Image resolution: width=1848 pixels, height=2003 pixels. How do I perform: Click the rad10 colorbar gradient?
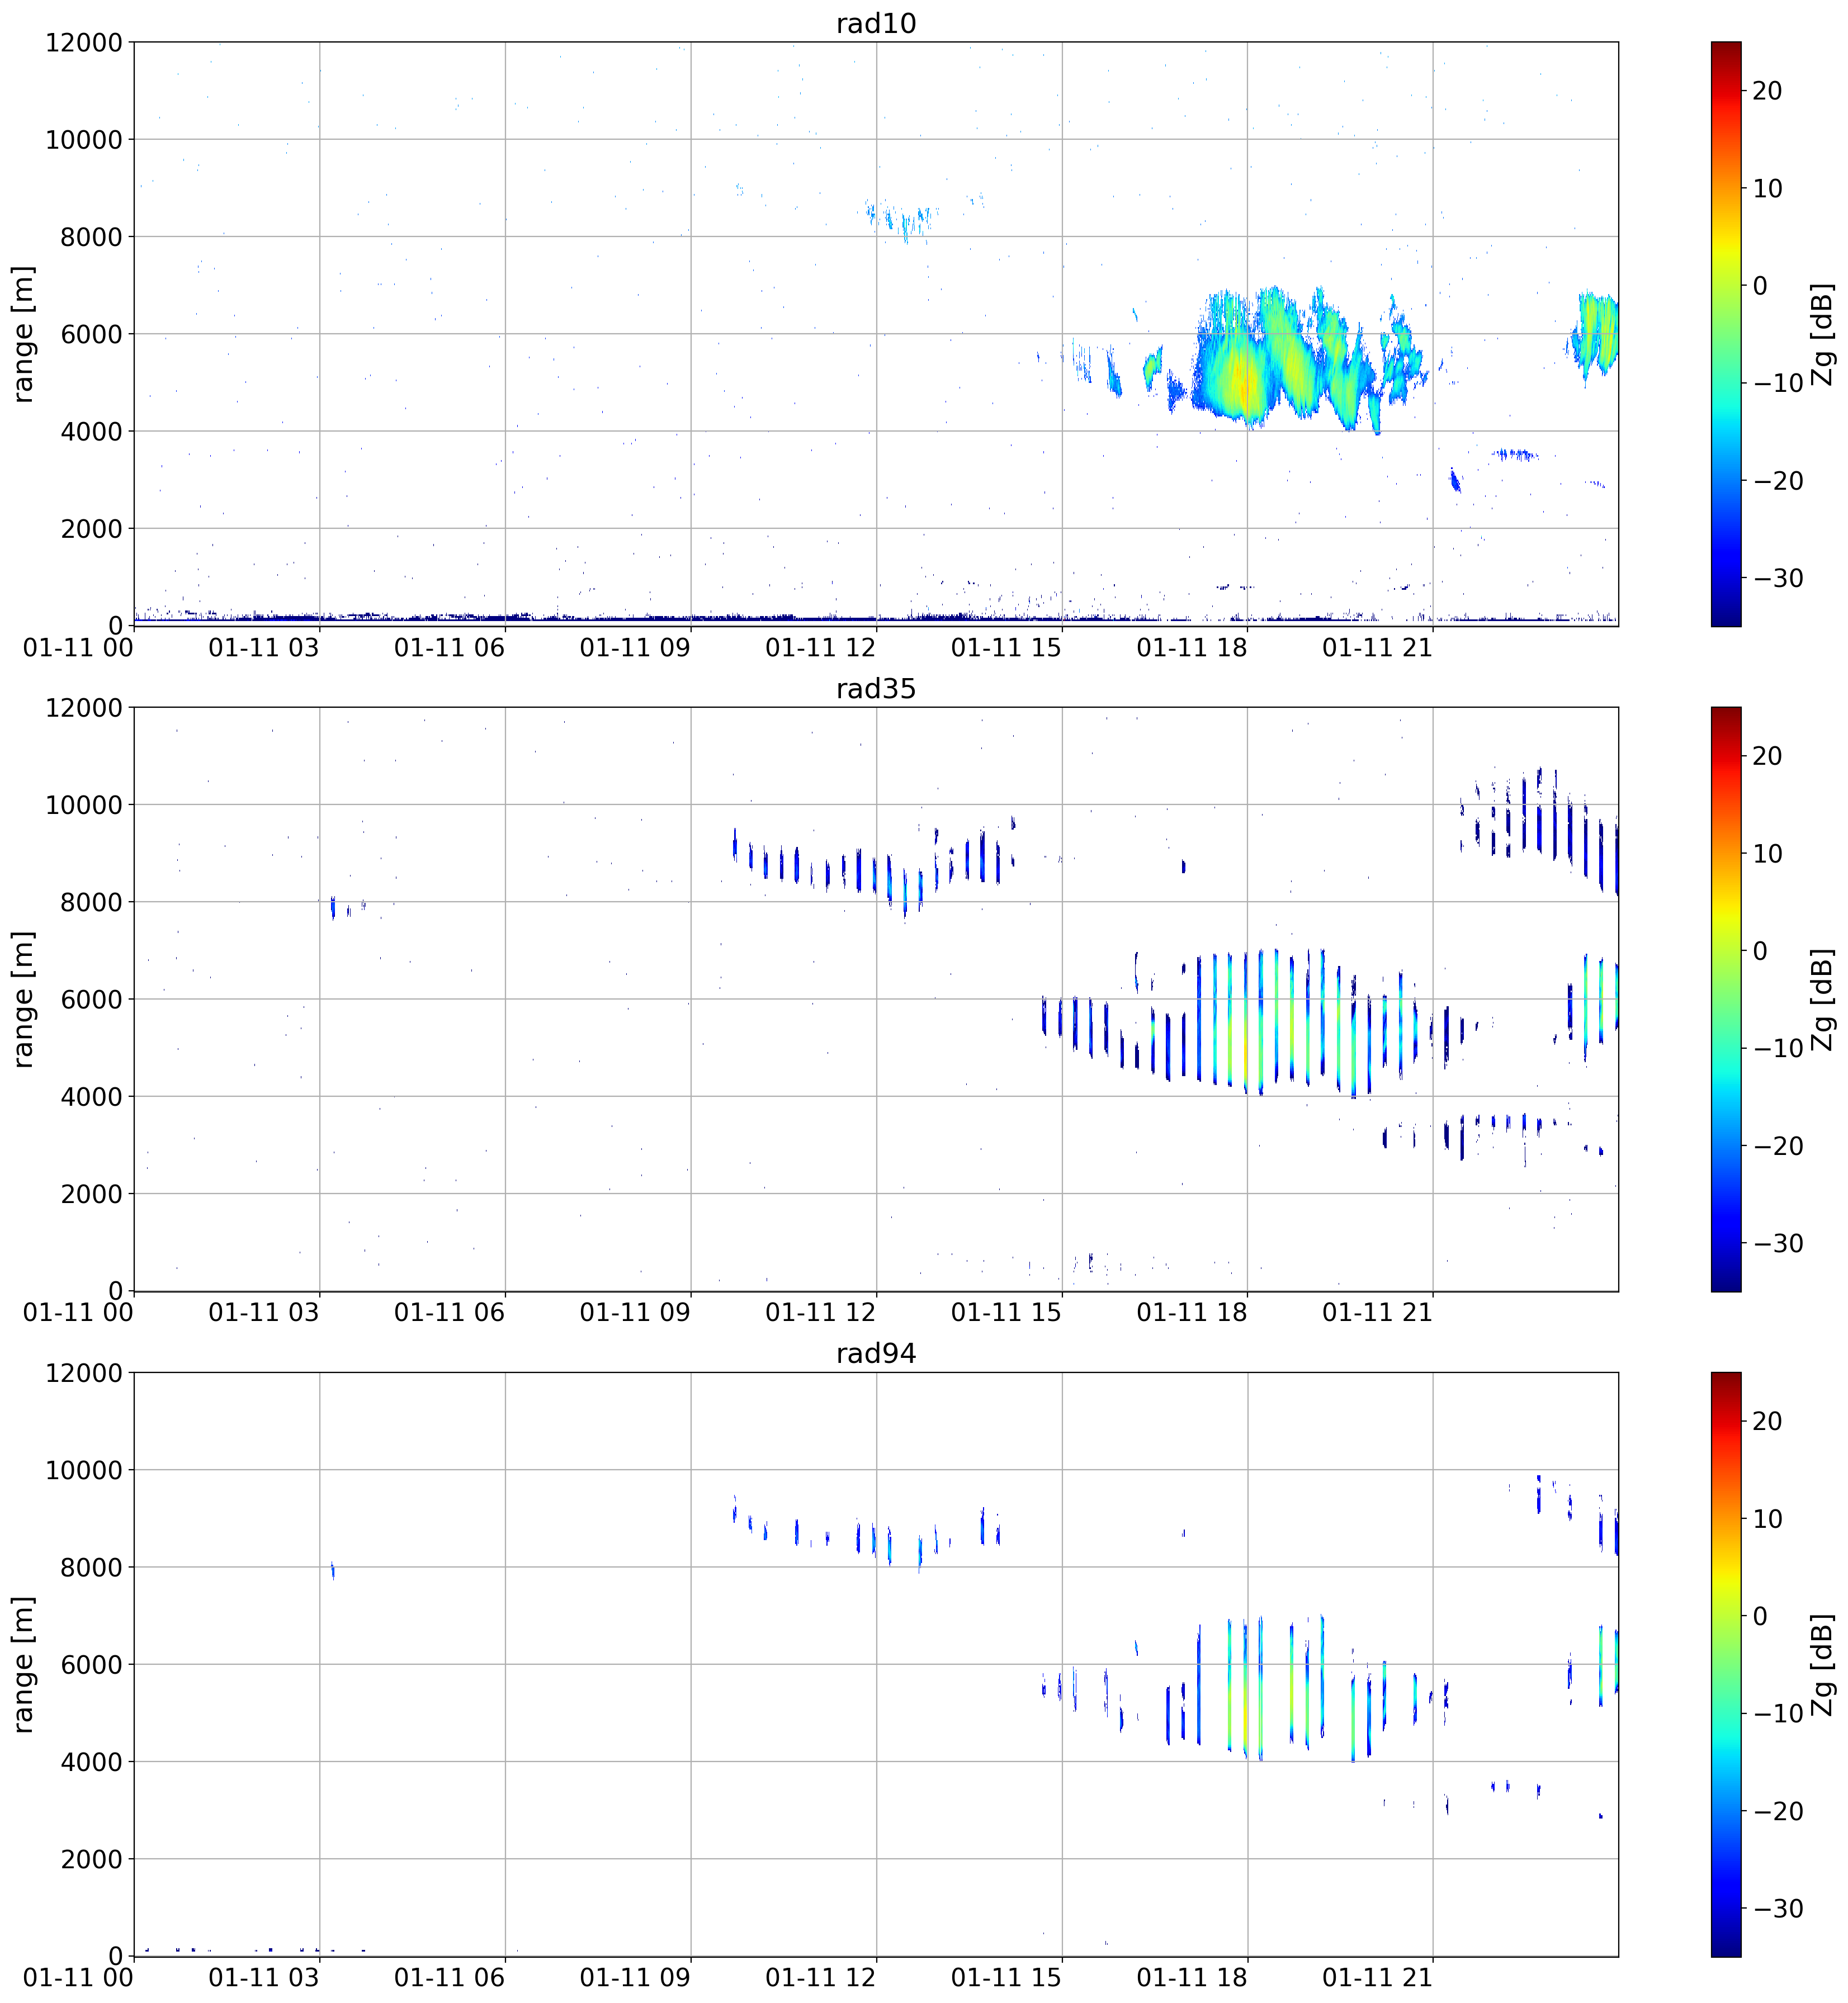(x=1726, y=334)
